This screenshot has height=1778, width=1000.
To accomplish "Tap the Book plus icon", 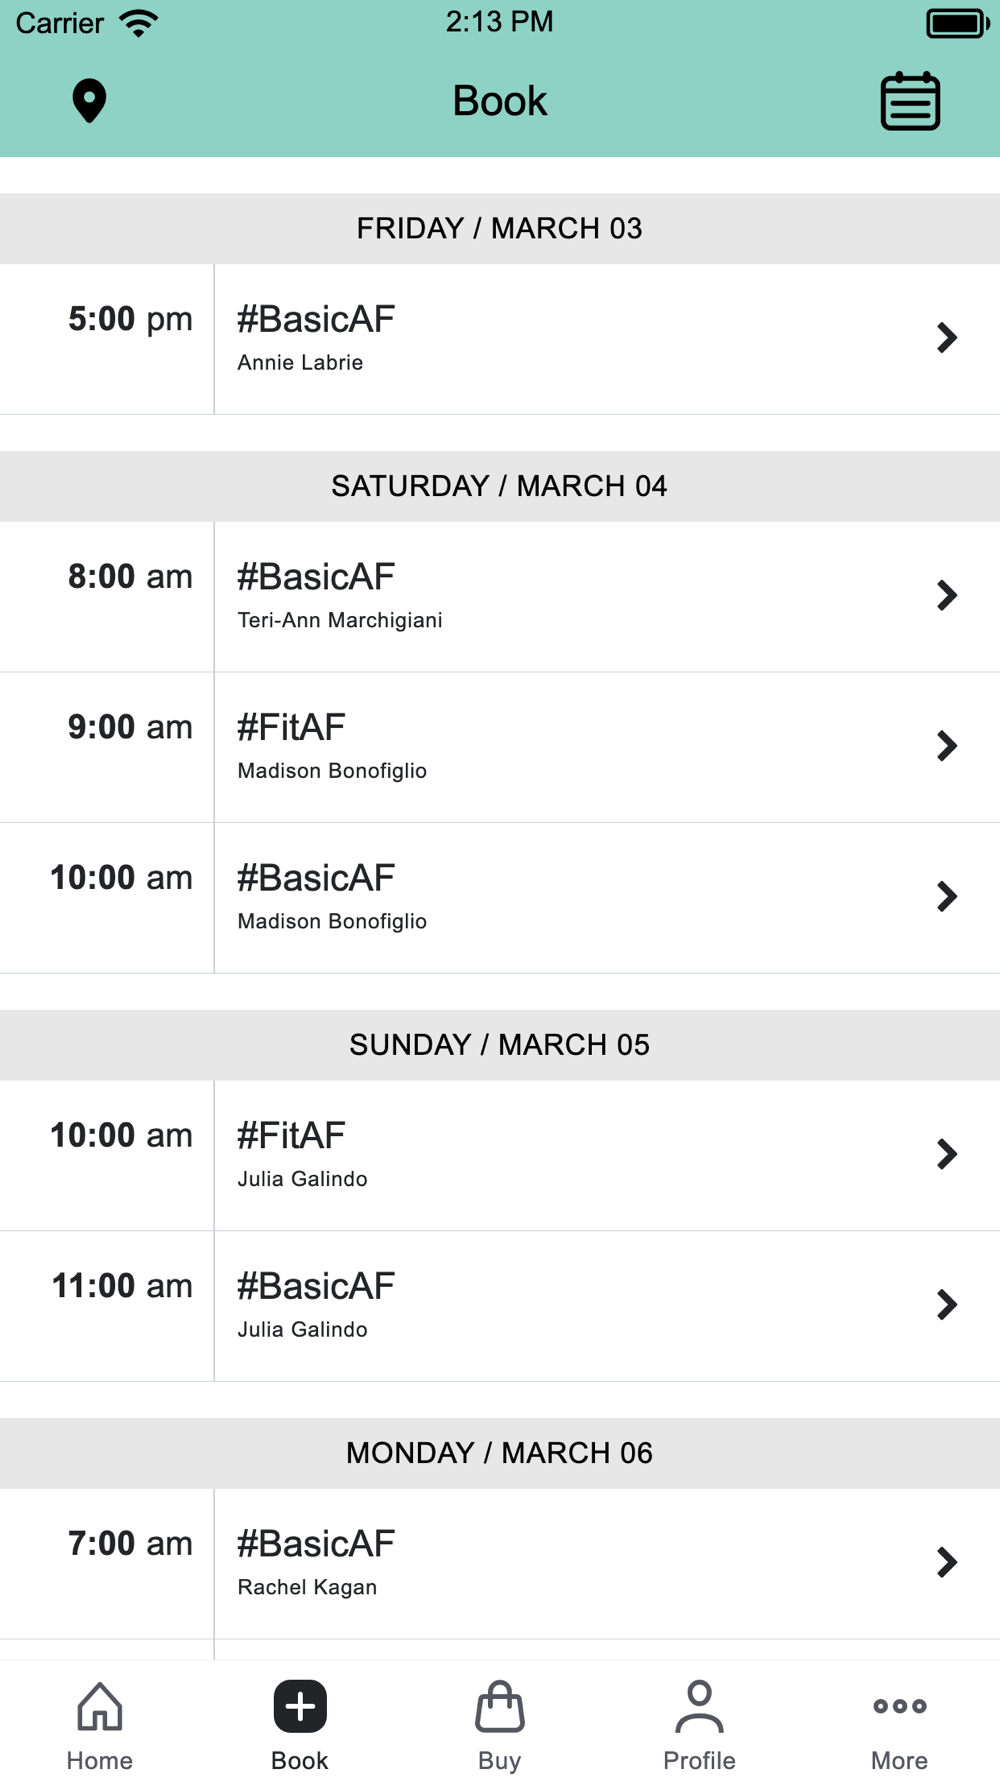I will [300, 1706].
